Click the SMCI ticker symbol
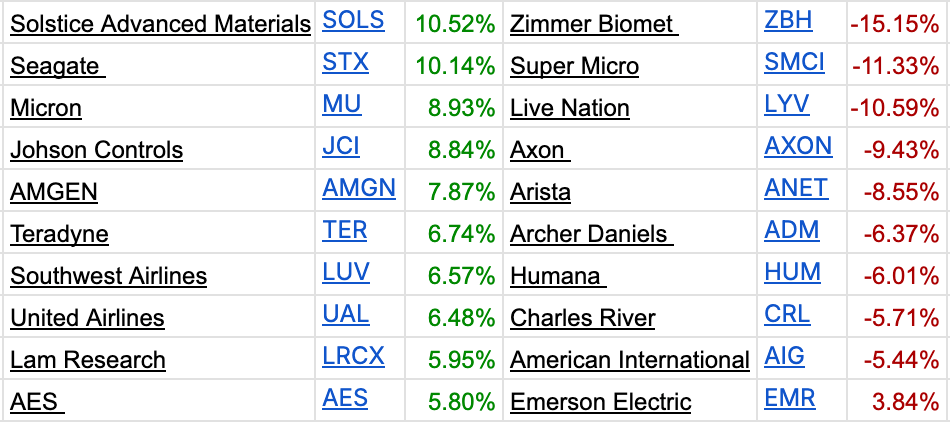Image resolution: width=950 pixels, height=422 pixels. coord(794,62)
